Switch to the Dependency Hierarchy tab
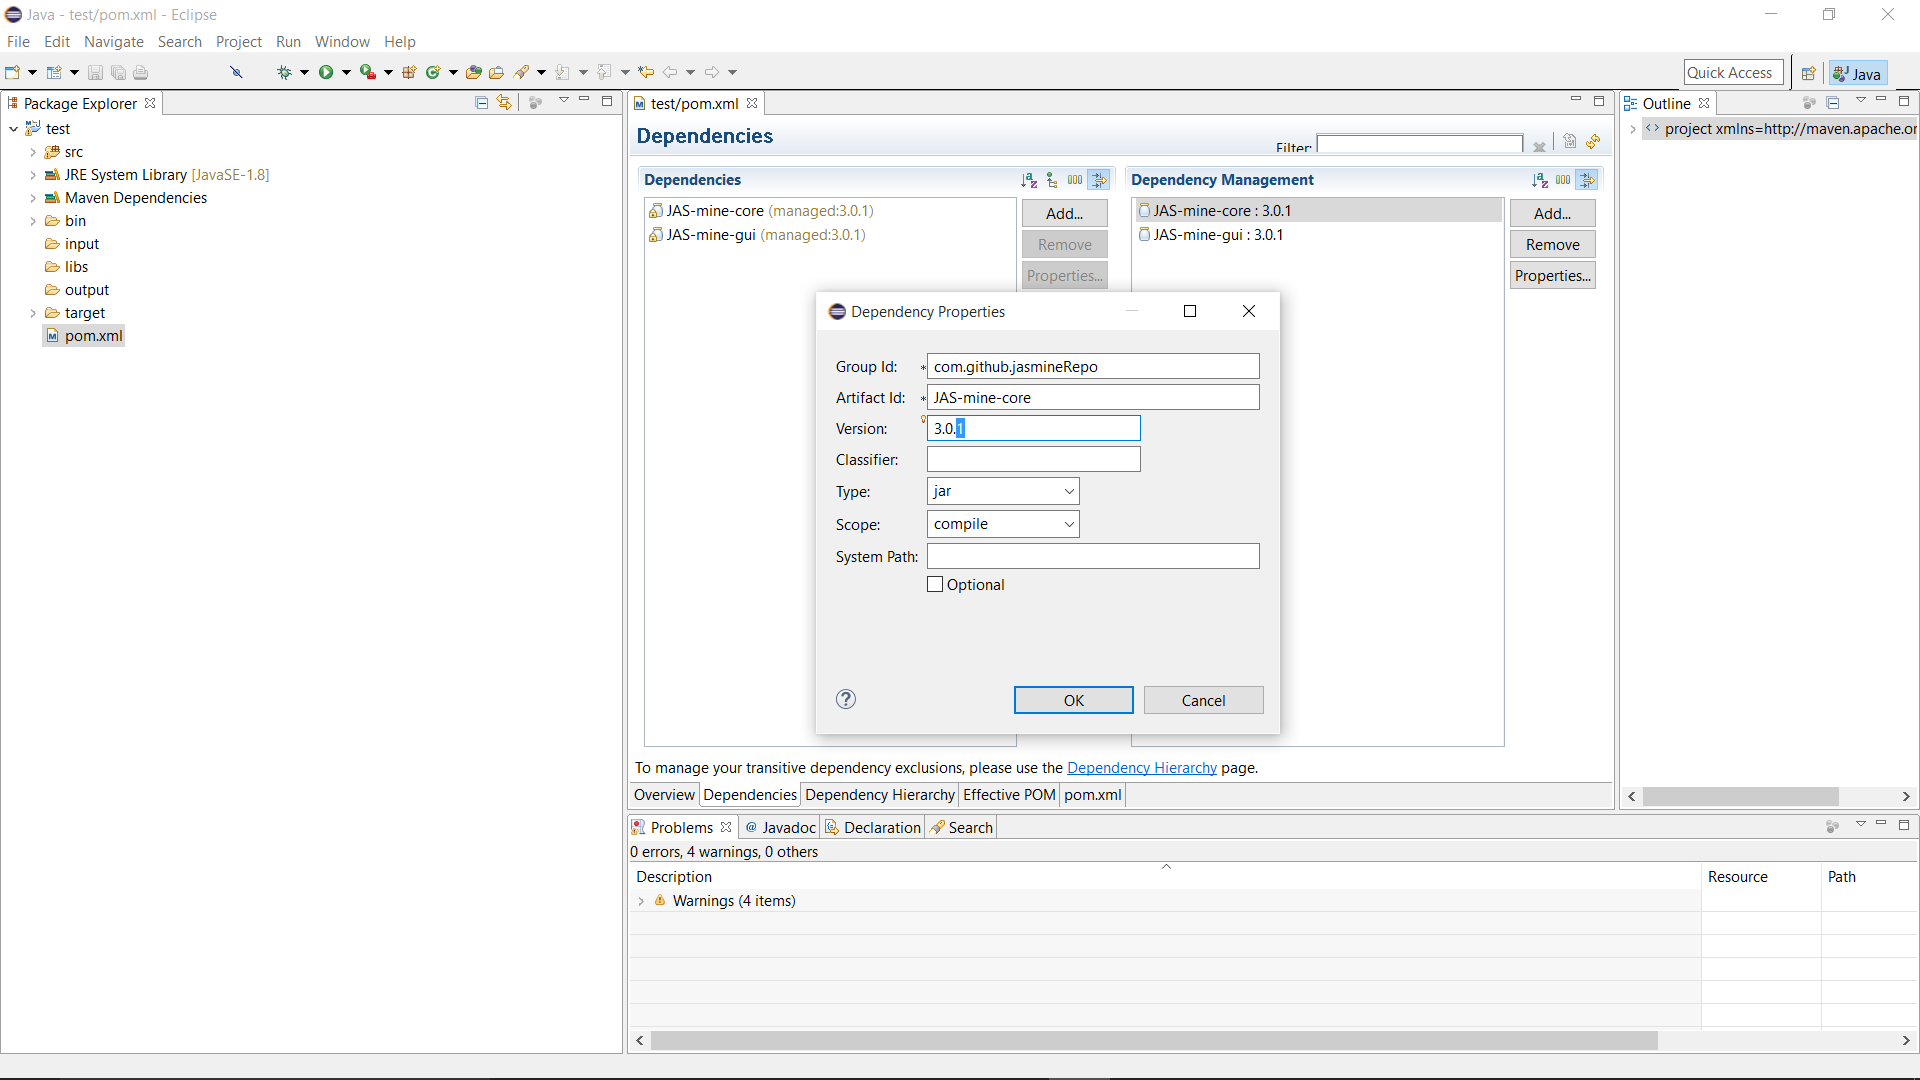Viewport: 1920px width, 1080px height. (x=879, y=795)
